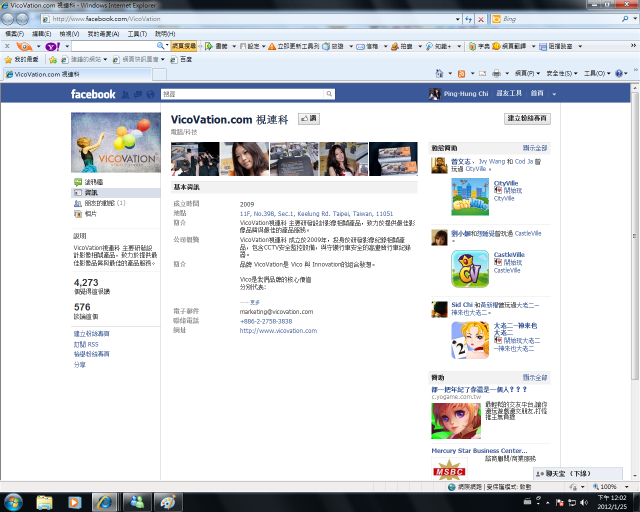The image size is (640, 512).
Task: Open the Tools (O) command bar menu
Action: point(597,73)
